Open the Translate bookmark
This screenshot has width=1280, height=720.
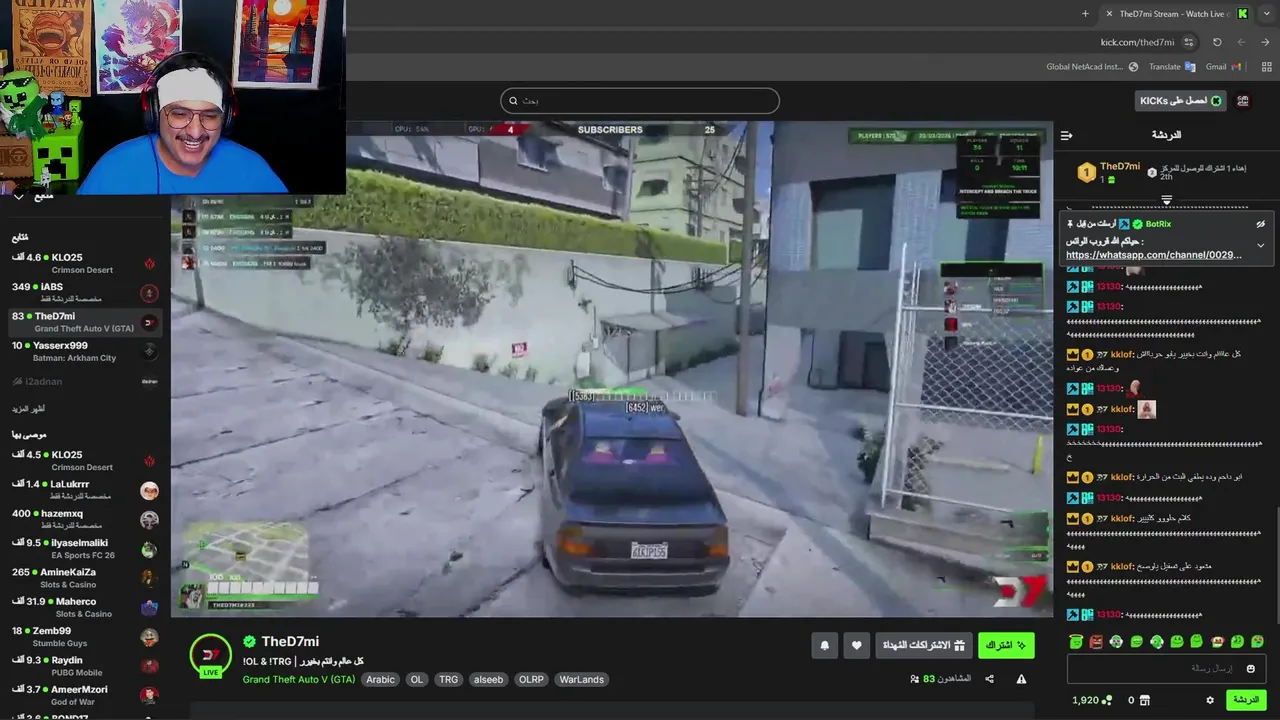point(1172,67)
